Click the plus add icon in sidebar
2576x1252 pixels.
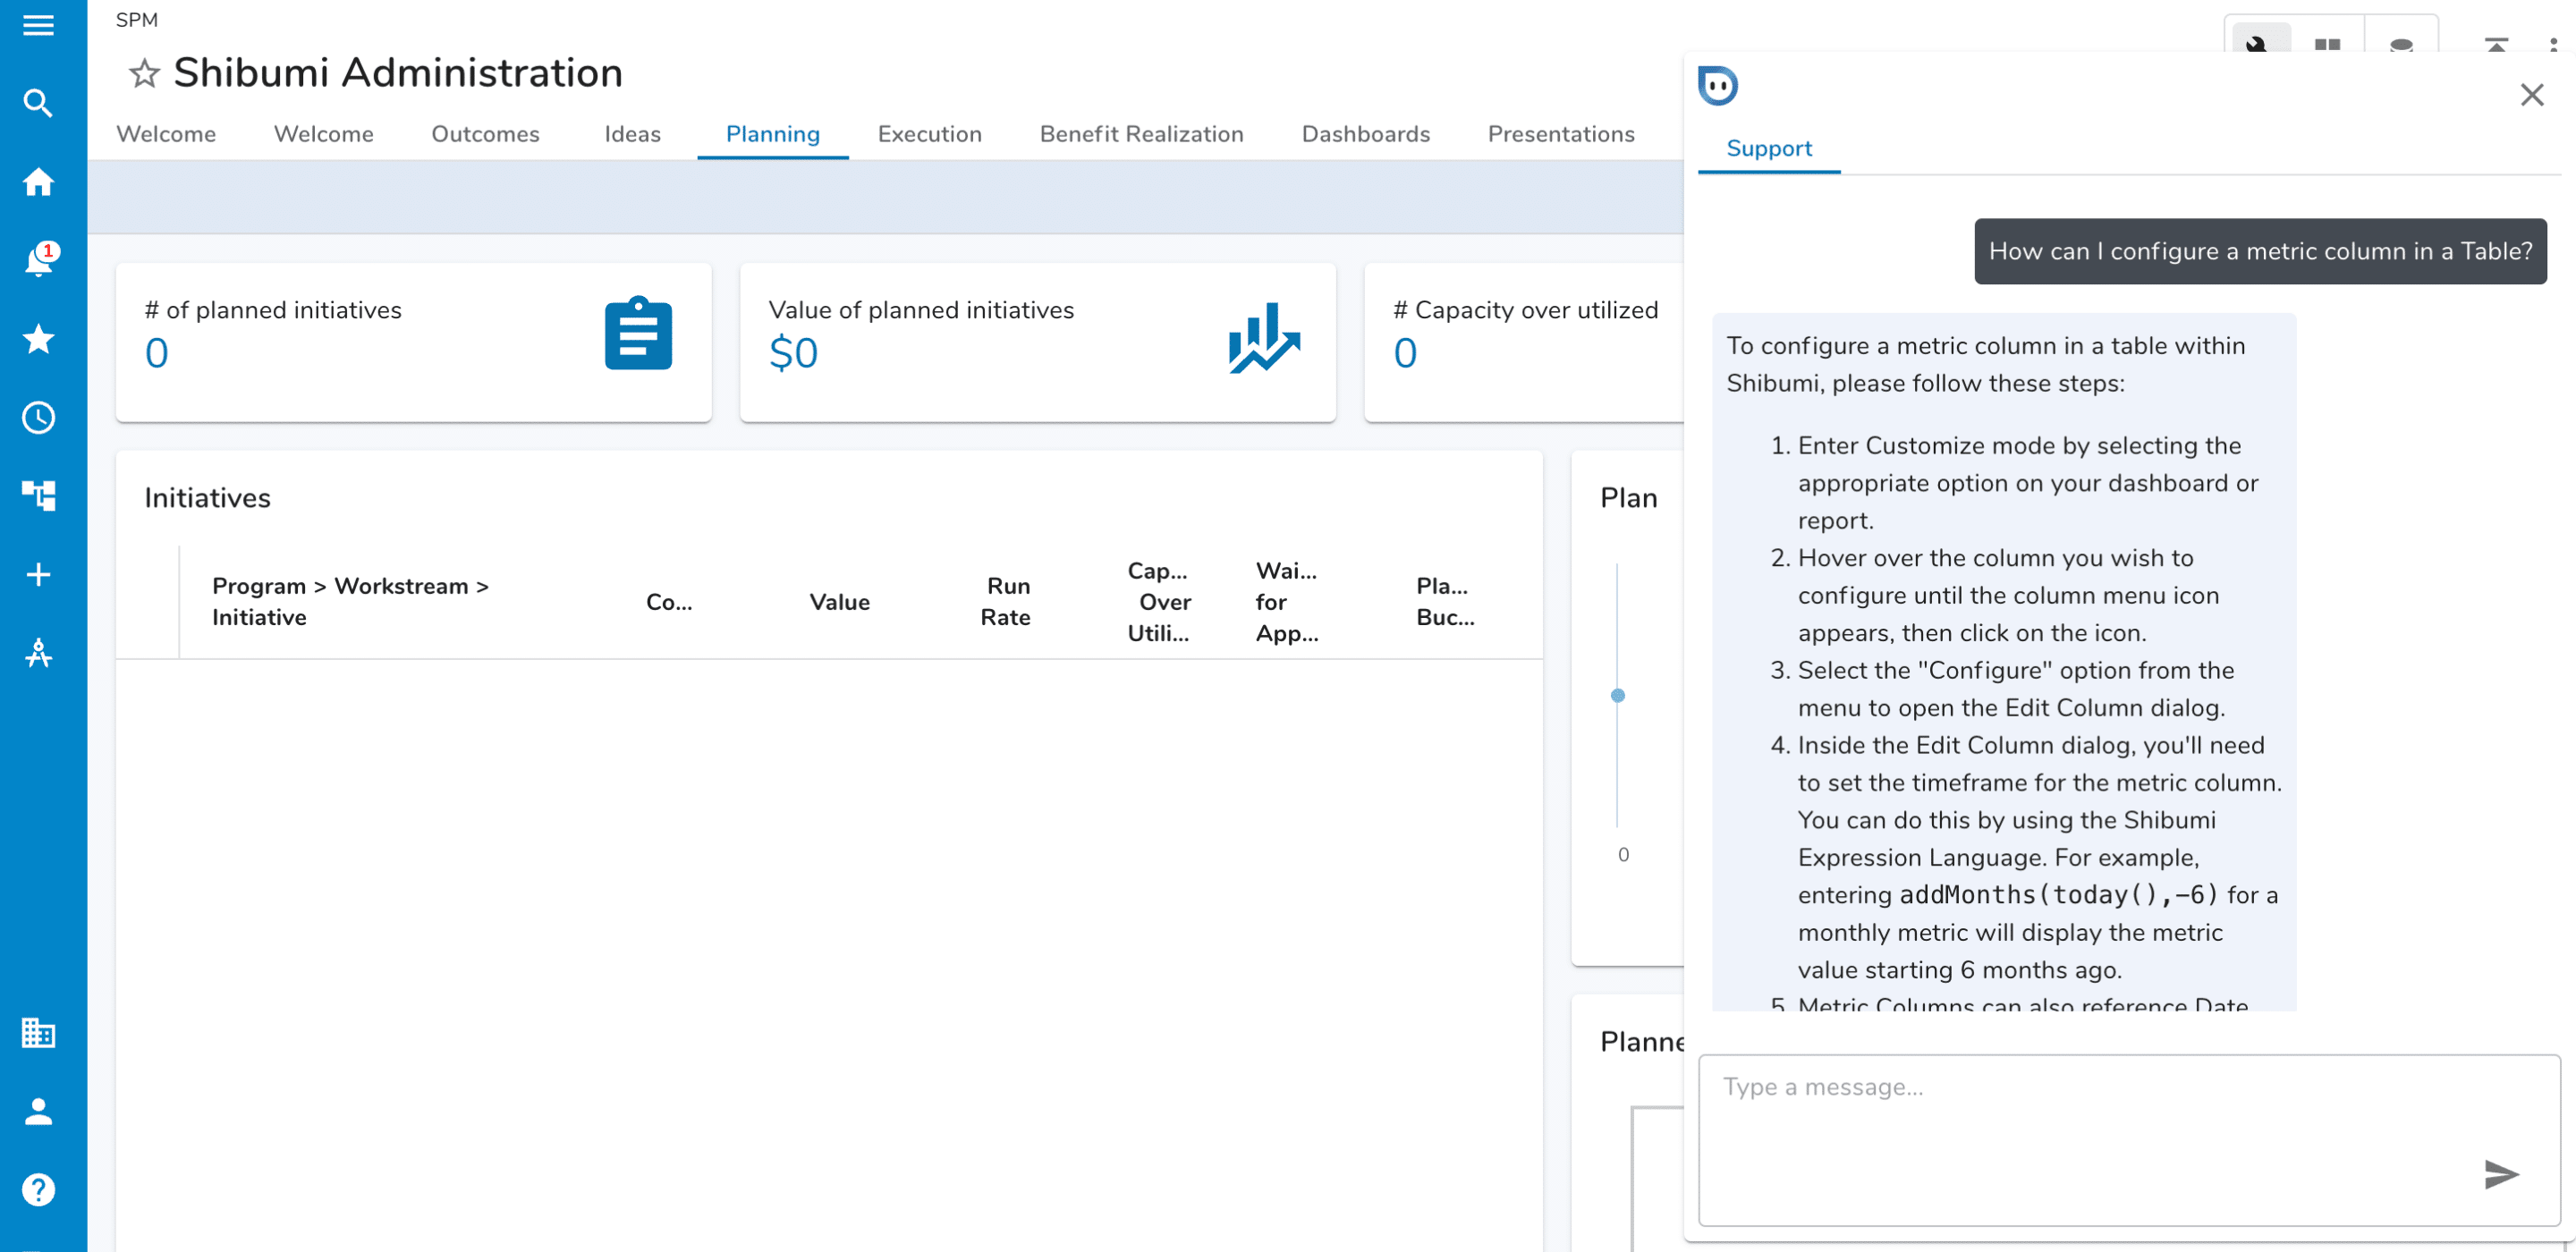coord(38,575)
